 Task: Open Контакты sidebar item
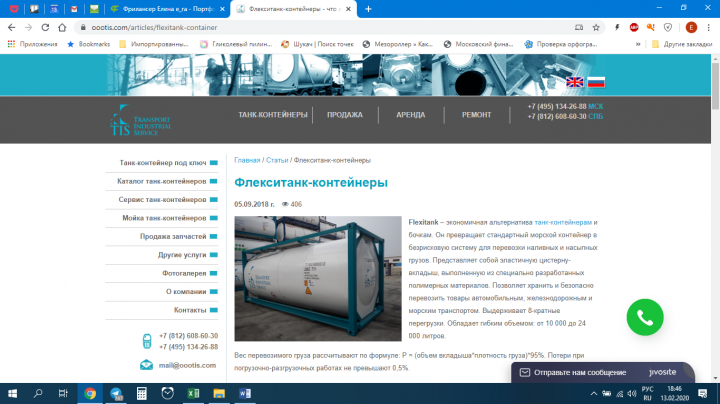pos(190,310)
